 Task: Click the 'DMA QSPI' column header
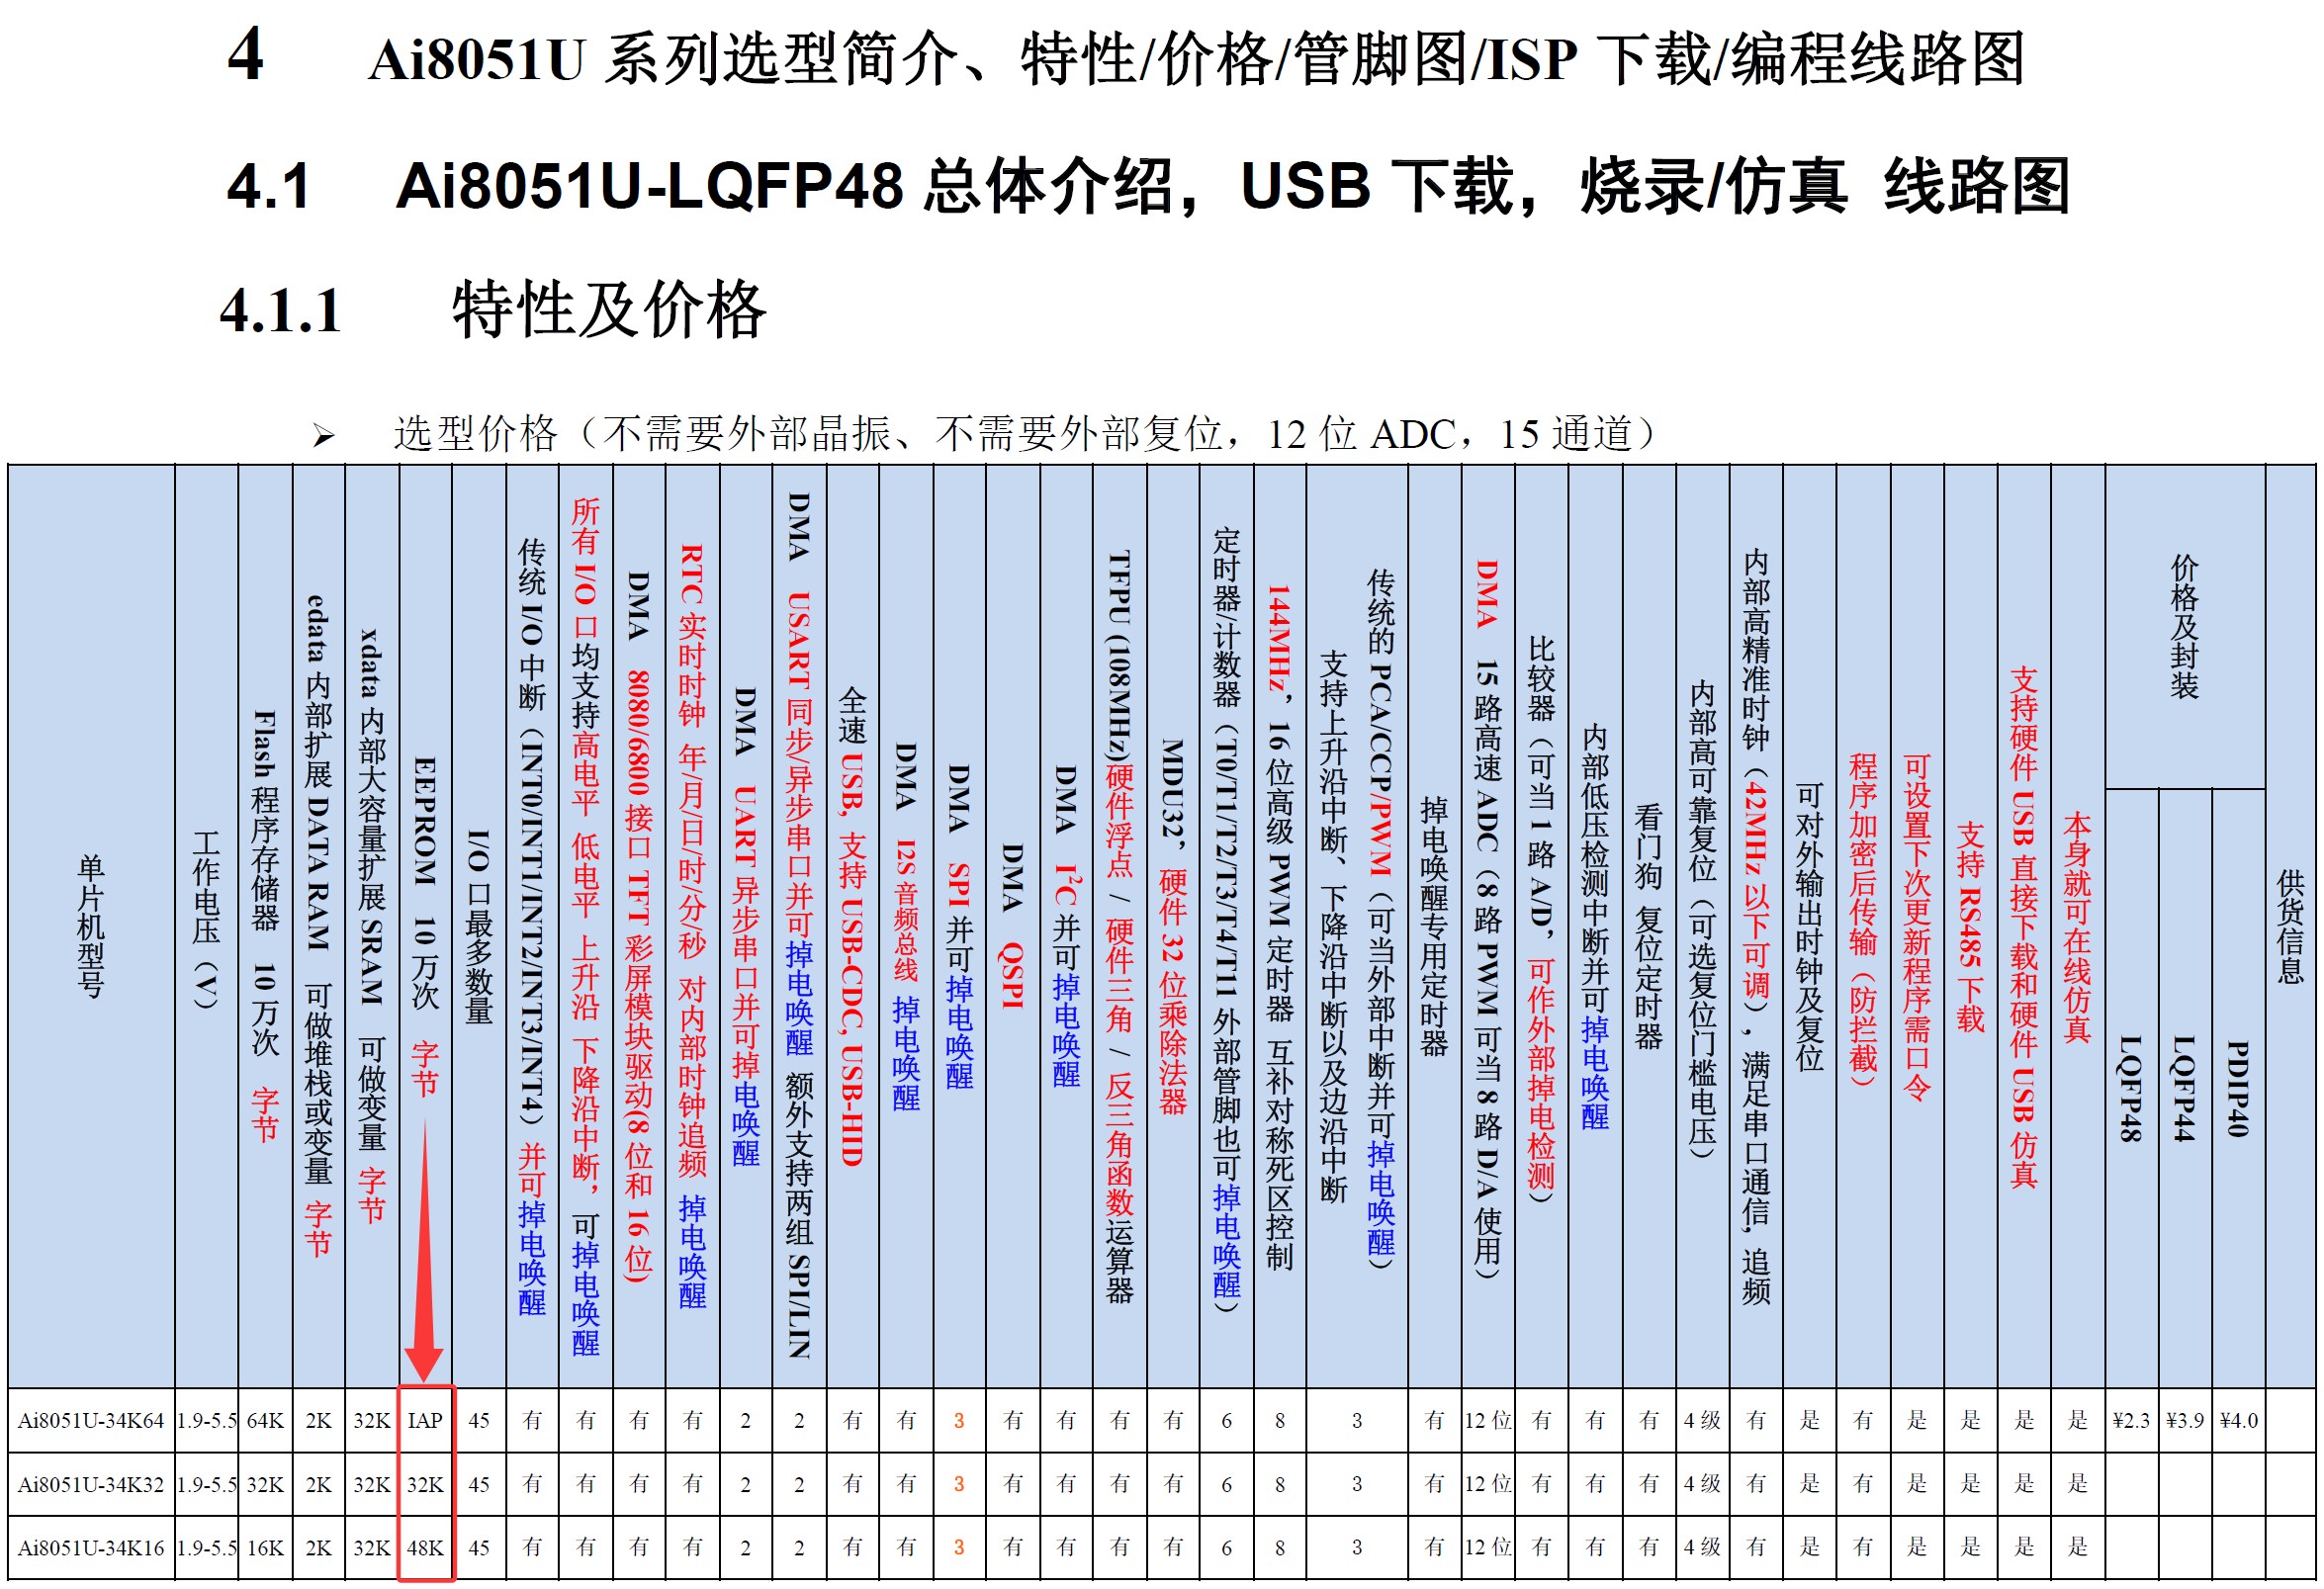click(x=1013, y=926)
